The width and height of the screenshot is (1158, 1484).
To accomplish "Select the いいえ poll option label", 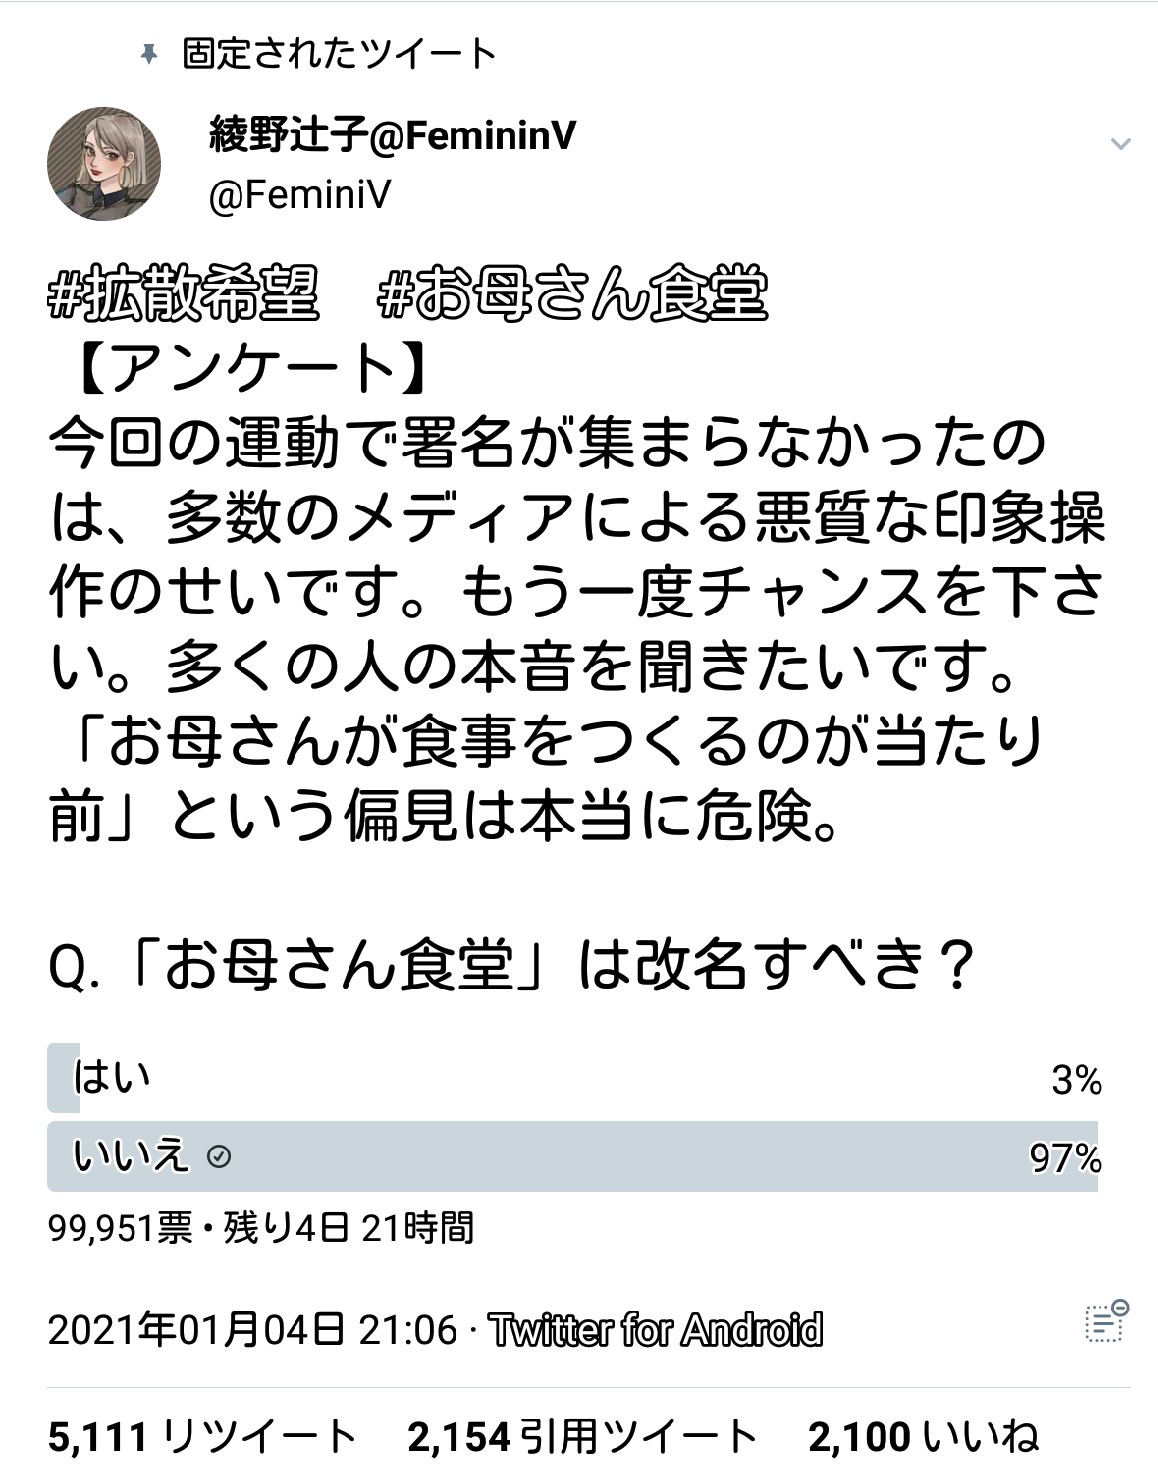I will pos(130,1157).
